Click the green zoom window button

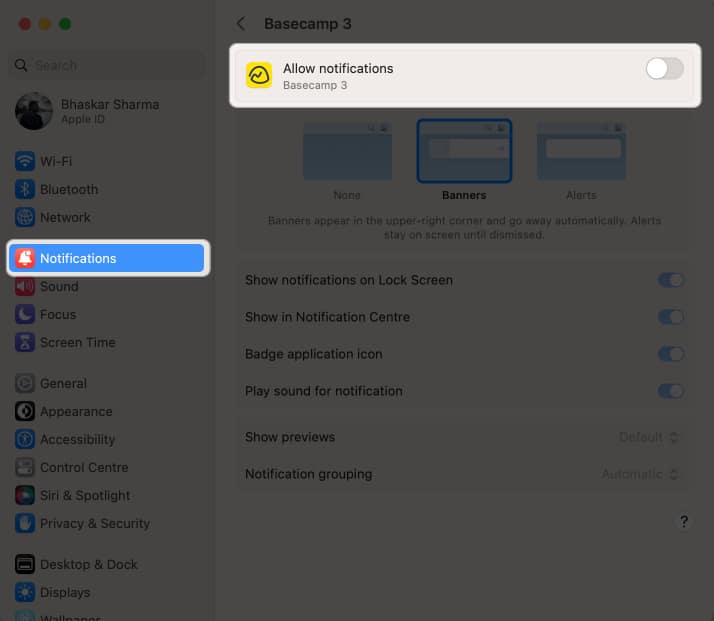[x=65, y=24]
